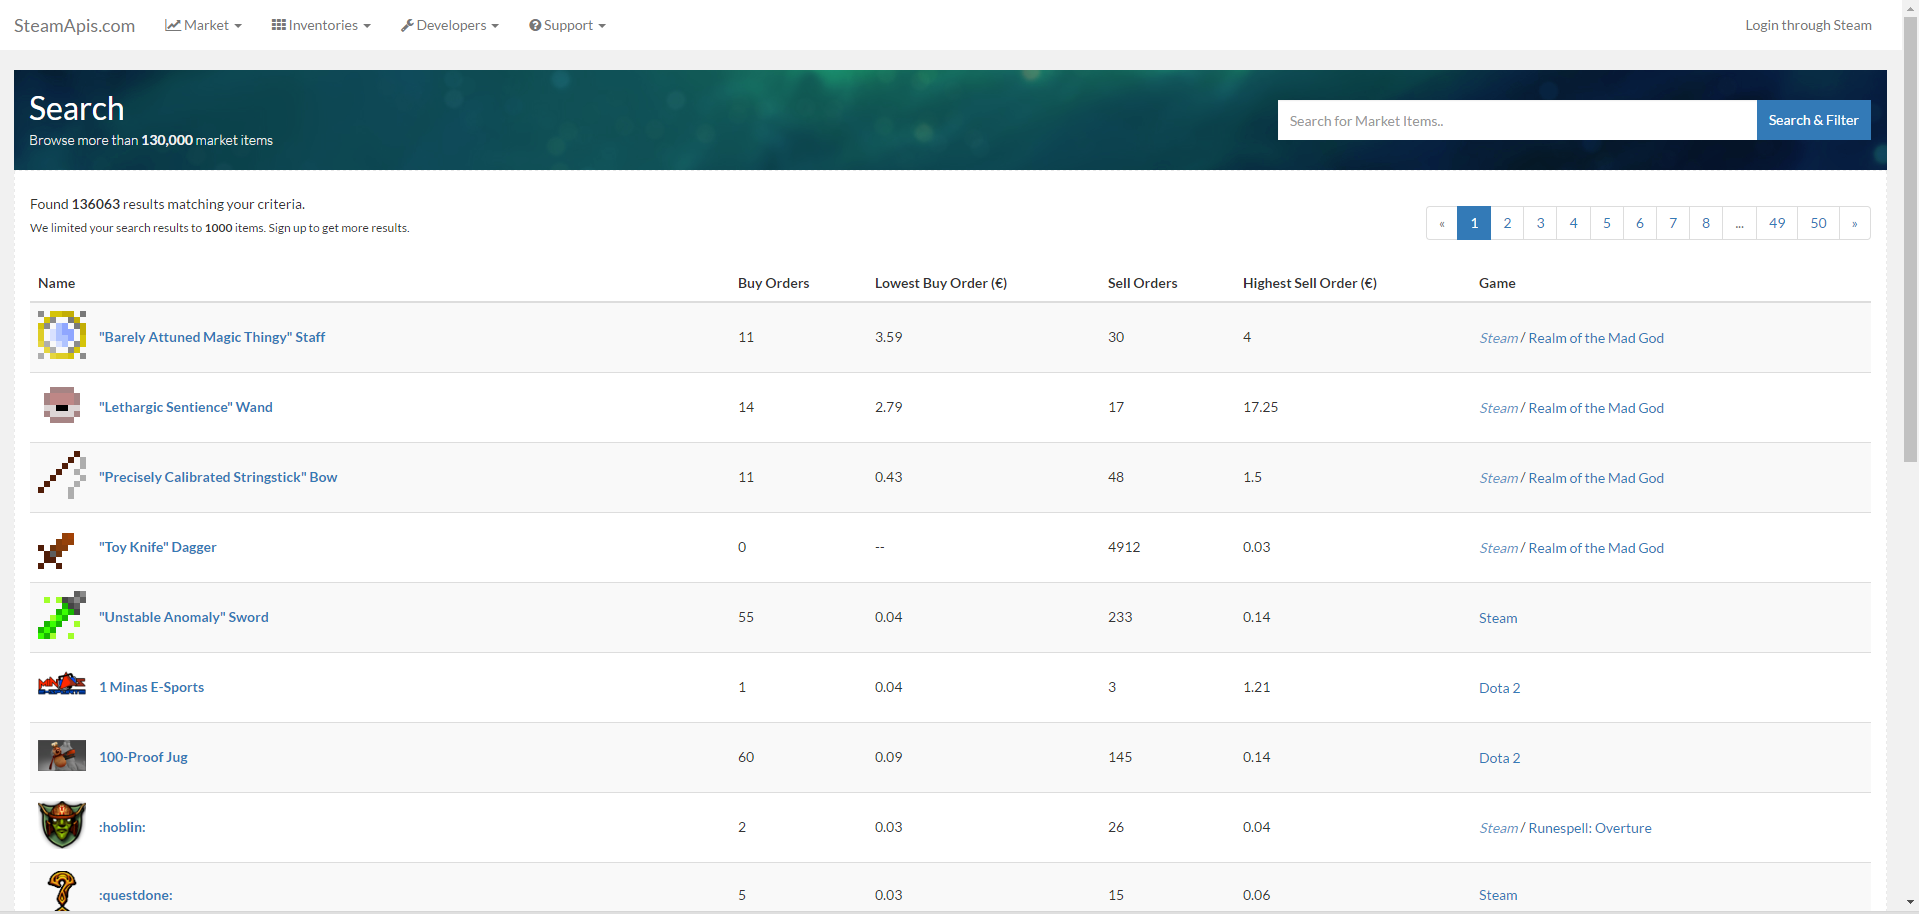This screenshot has height=914, width=1919.
Task: Expand the Support dropdown menu
Action: (568, 25)
